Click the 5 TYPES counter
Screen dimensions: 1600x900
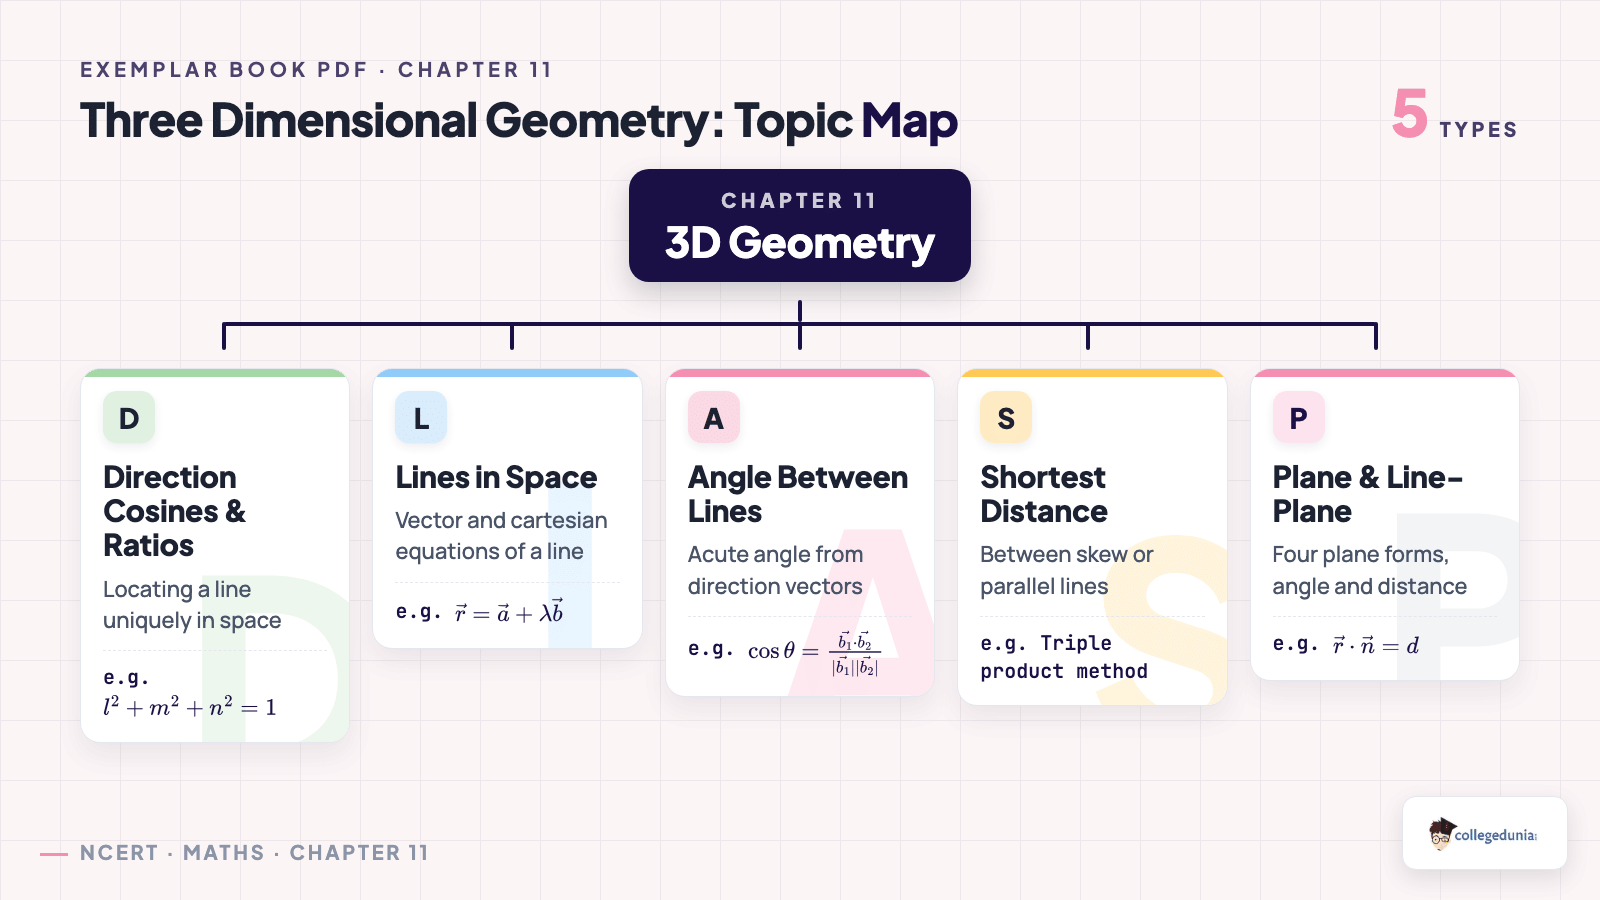[1455, 115]
